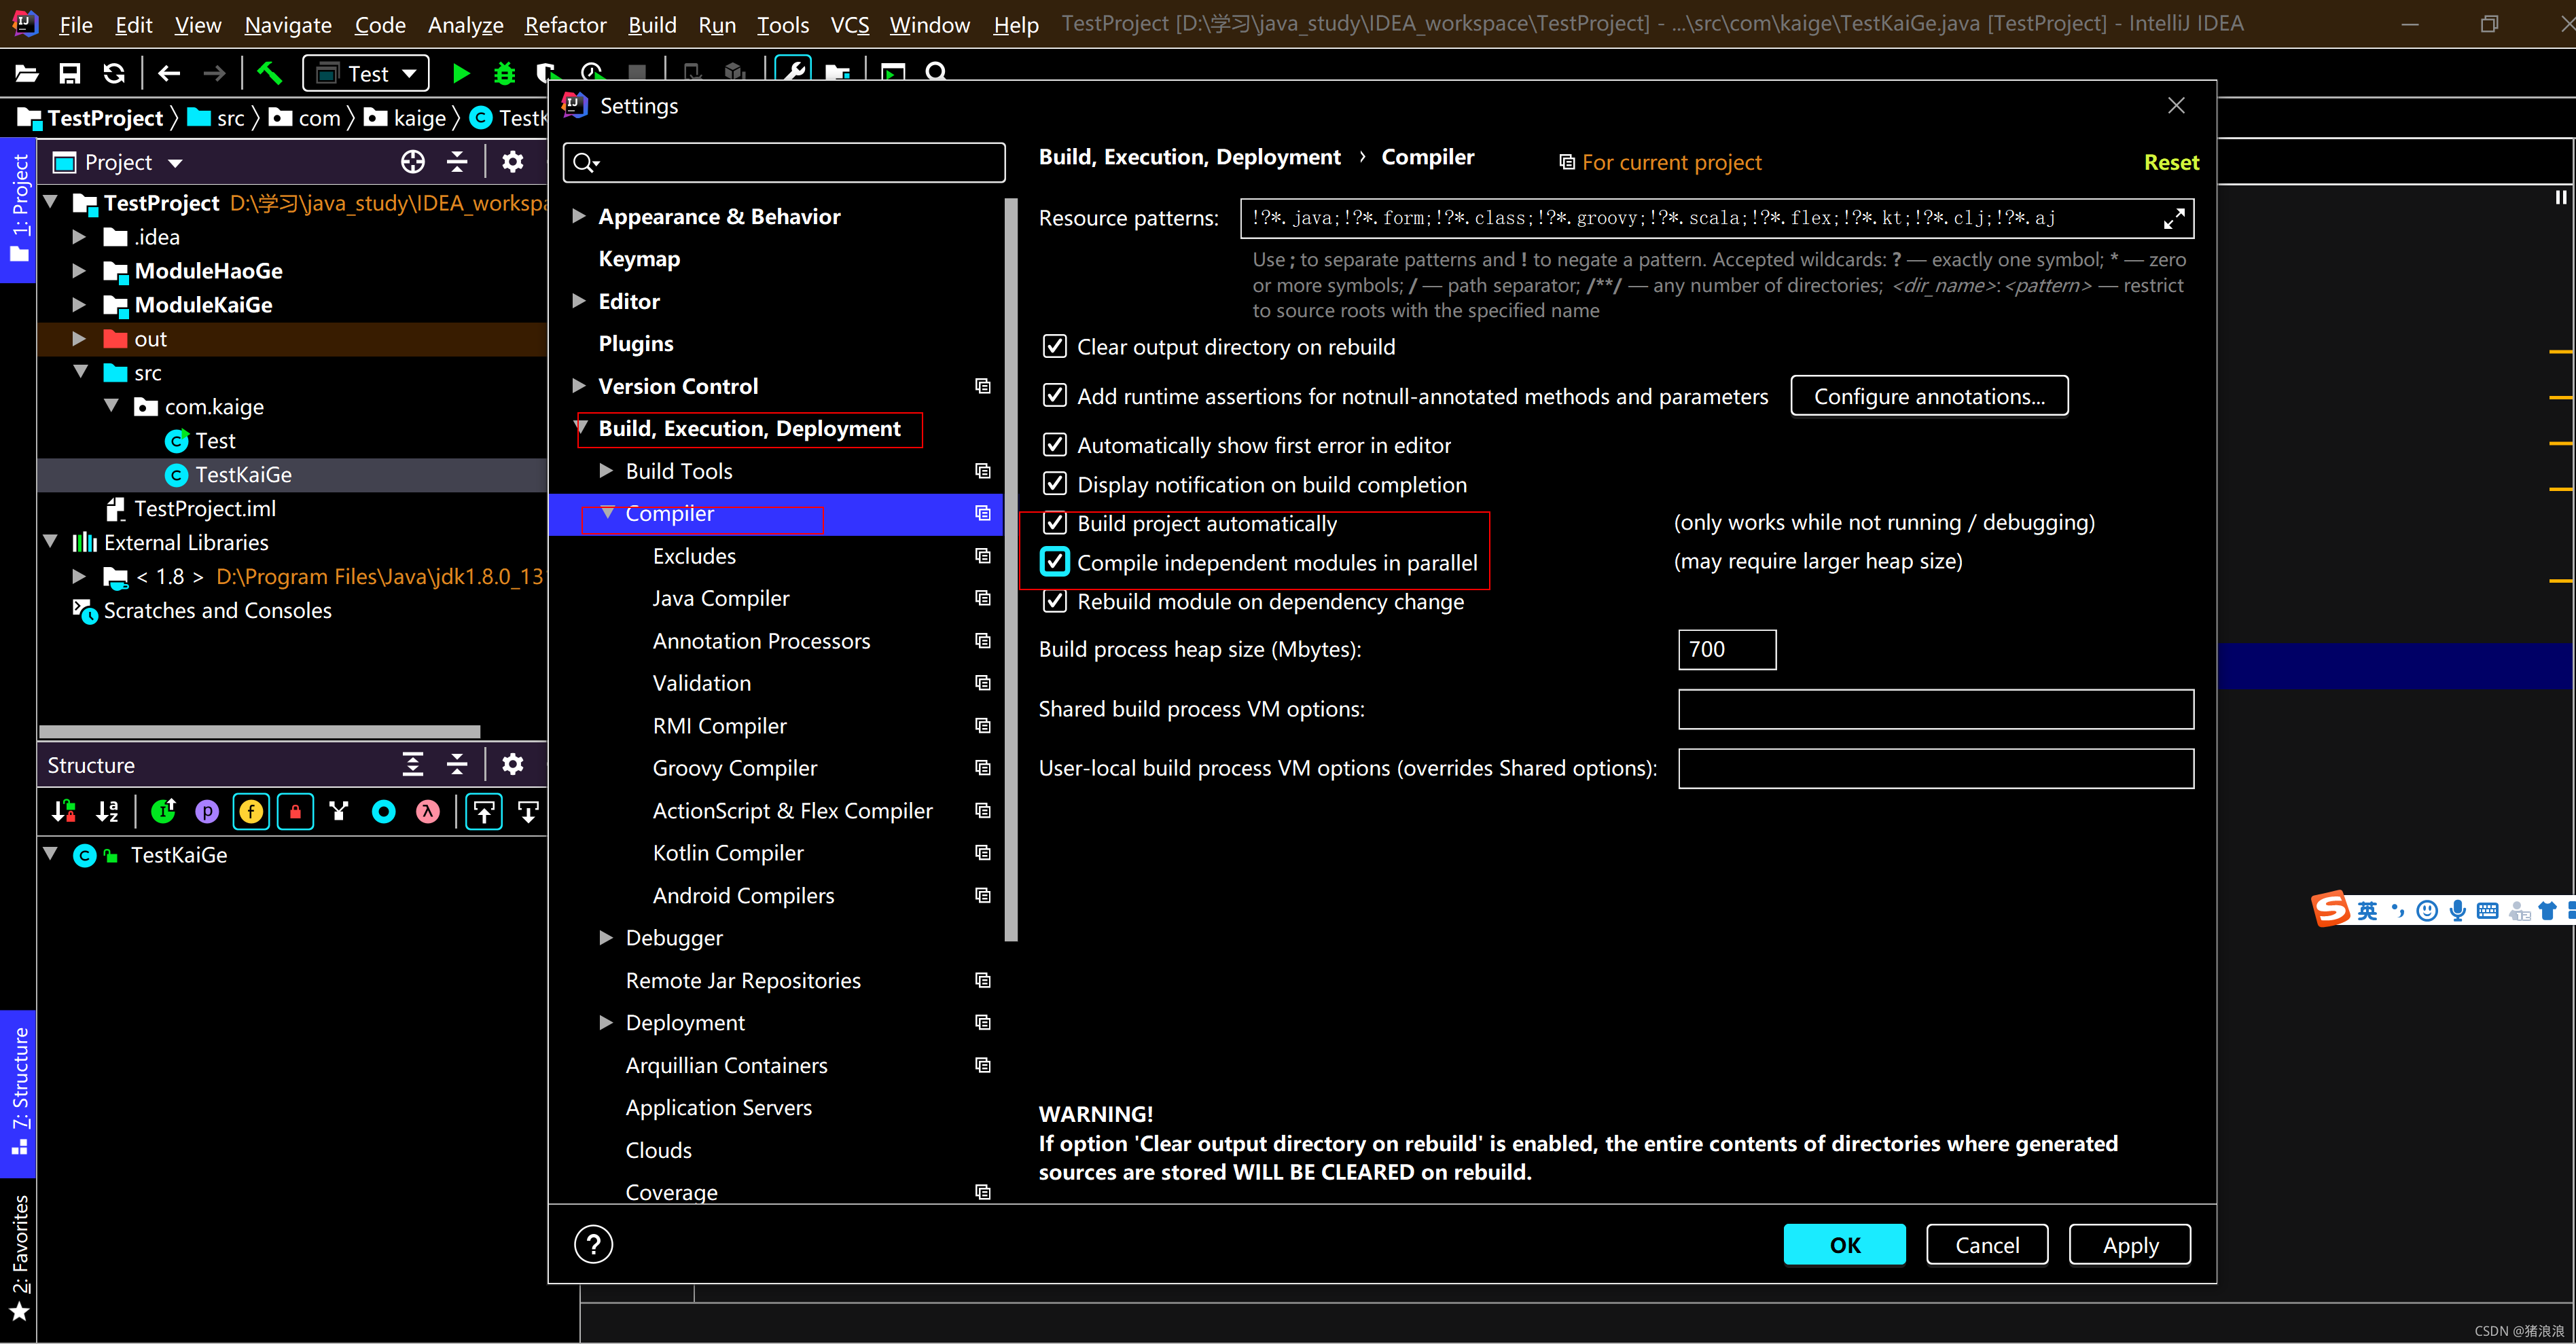The image size is (2576, 1344).
Task: Expand Build Tools settings node
Action: coord(605,470)
